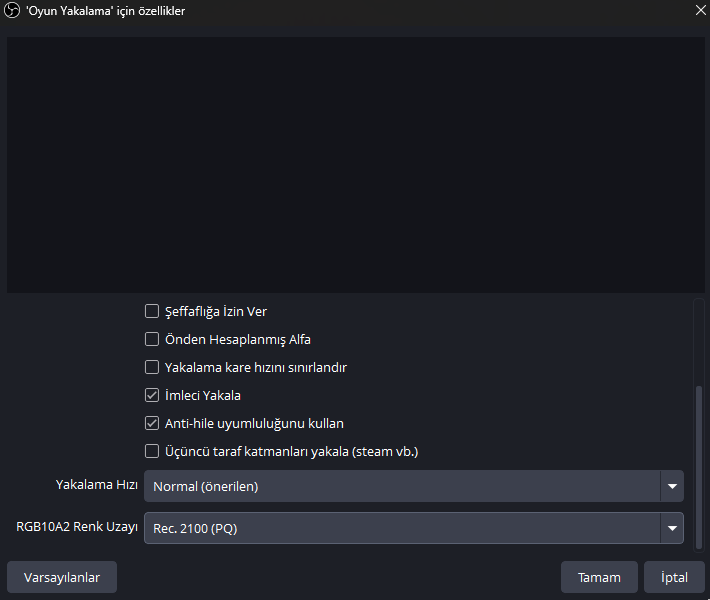Cancel with the İptal button
Viewport: 710px width, 600px height.
pyautogui.click(x=674, y=577)
